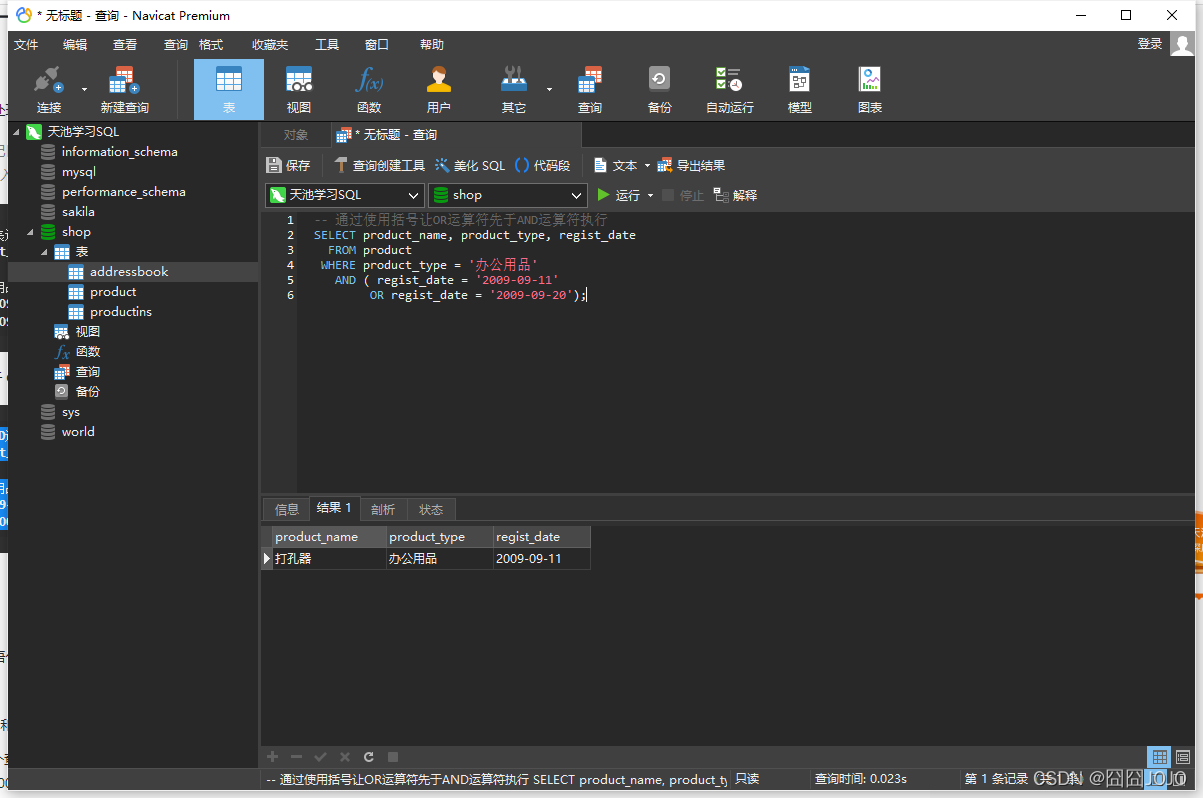Click the regist_date column header
The height and width of the screenshot is (798, 1203).
[542, 537]
